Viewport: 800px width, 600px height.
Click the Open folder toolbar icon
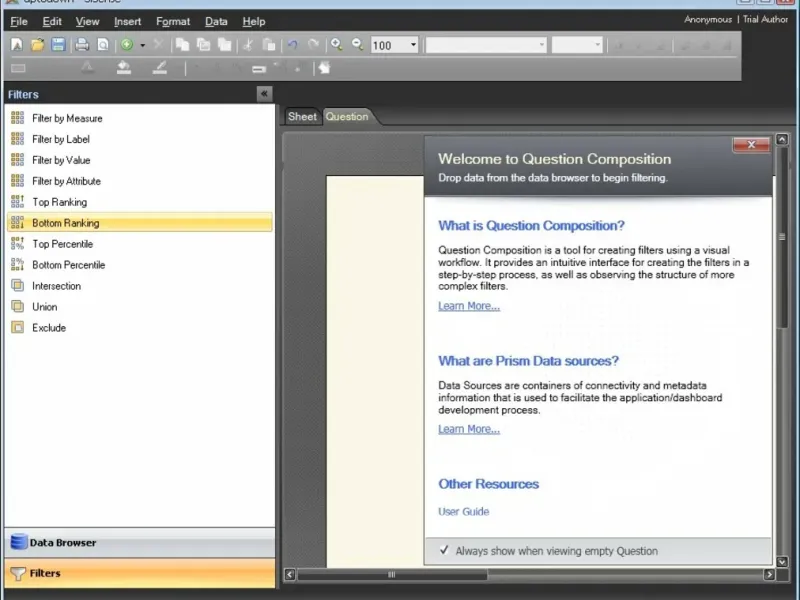37,45
